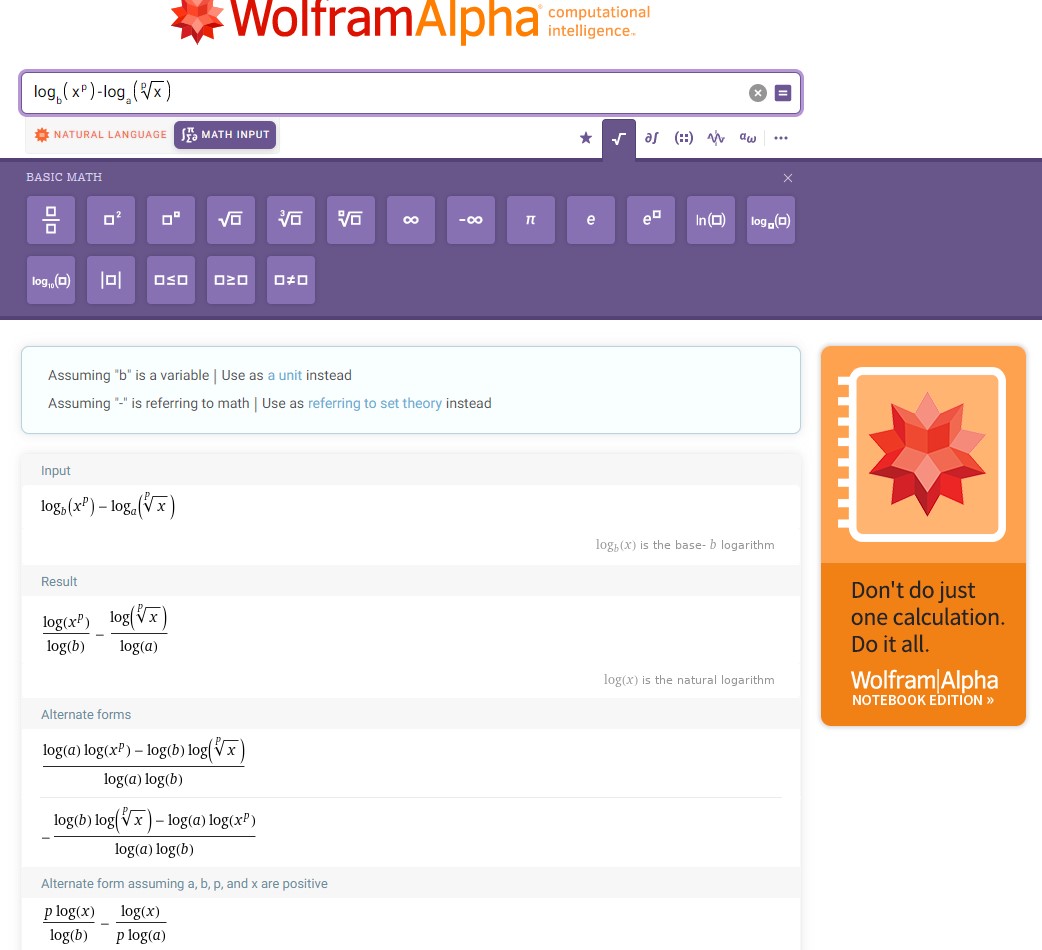1042x950 pixels.
Task: Click 'NOTEBOOK EDITION »' link in ad
Action: coord(923,700)
